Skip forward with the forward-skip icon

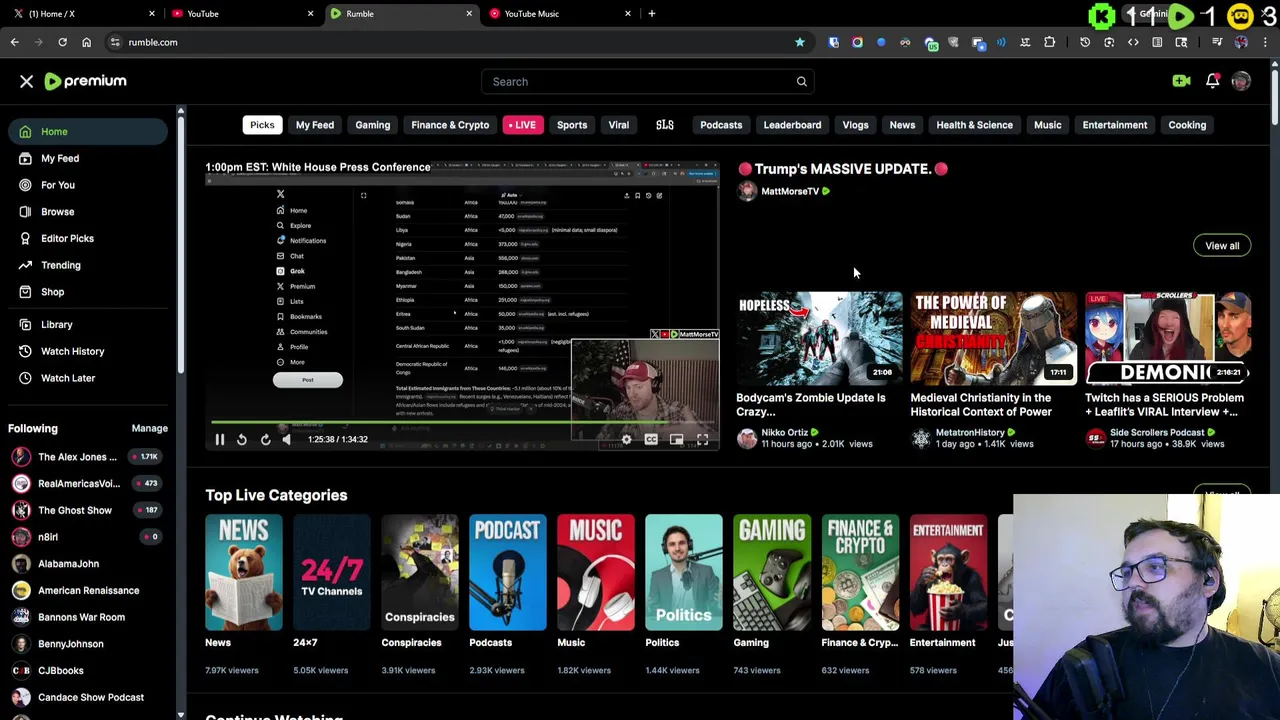pos(265,439)
